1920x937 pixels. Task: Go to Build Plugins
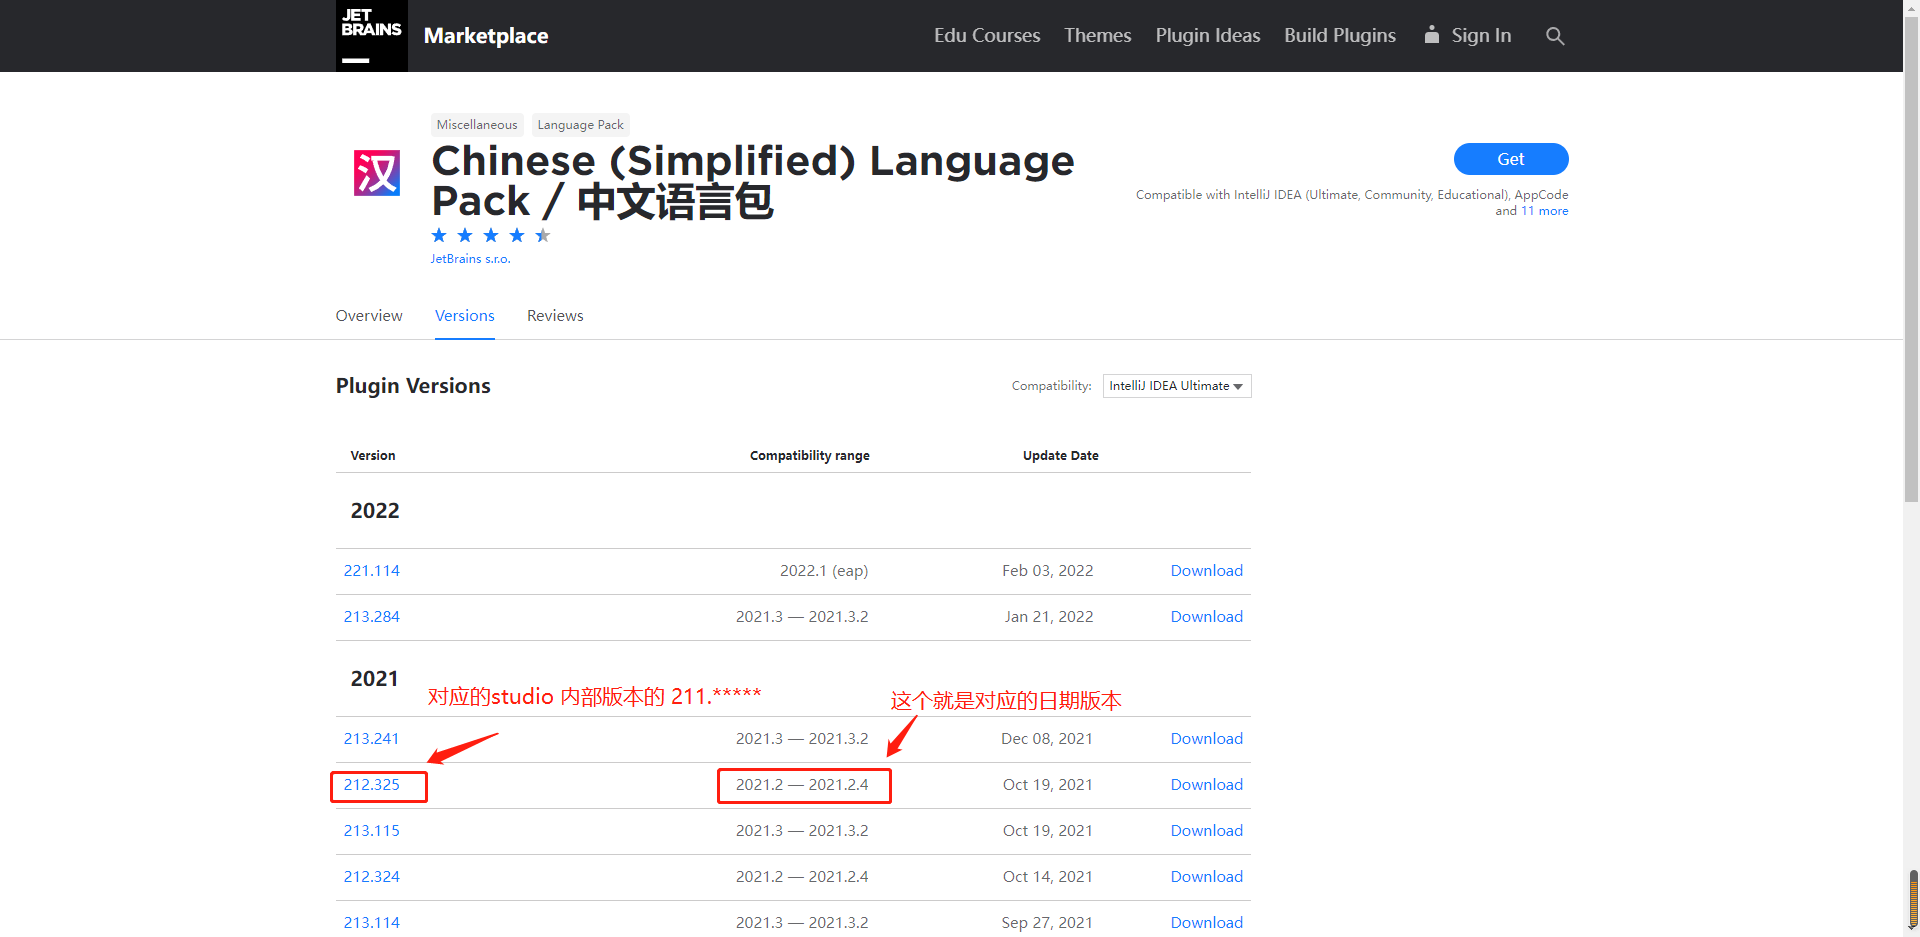tap(1340, 36)
